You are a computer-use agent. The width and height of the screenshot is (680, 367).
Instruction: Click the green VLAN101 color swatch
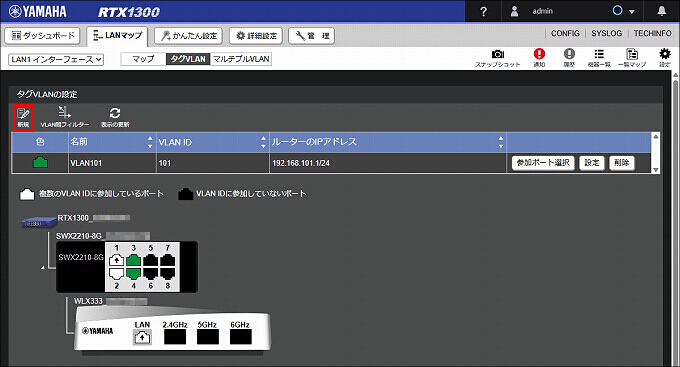[40, 162]
